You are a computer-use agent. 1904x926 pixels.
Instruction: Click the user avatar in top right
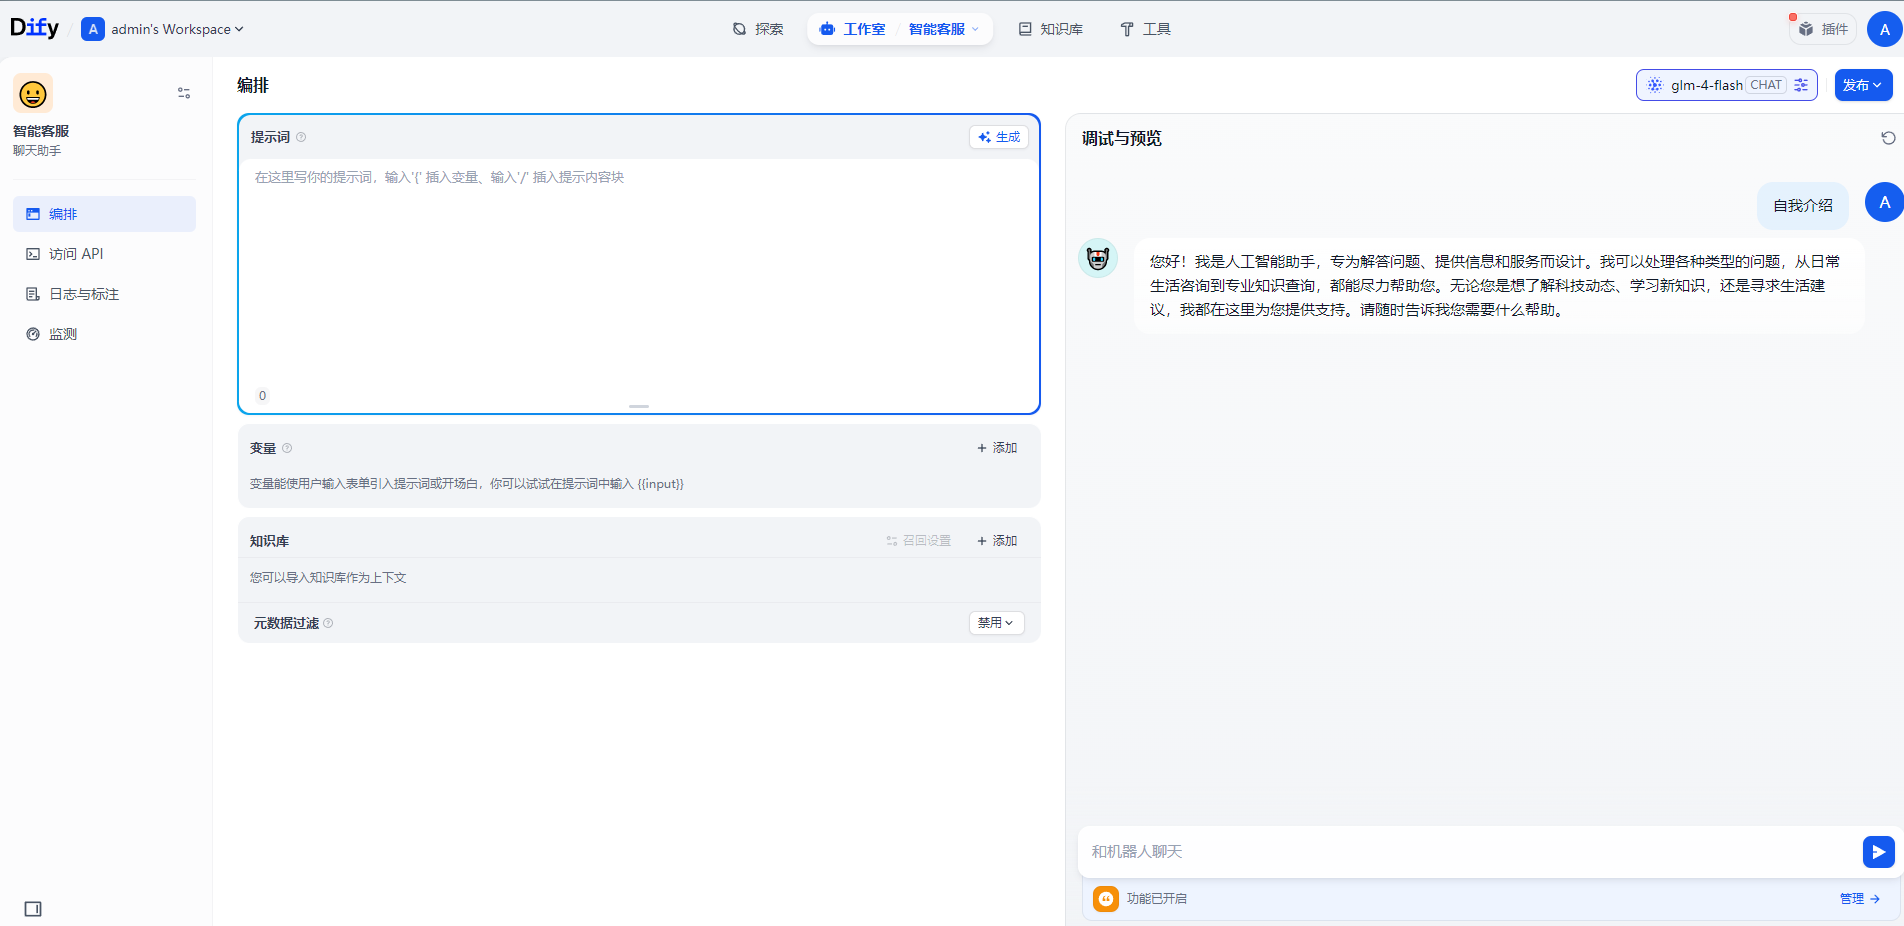[1884, 29]
